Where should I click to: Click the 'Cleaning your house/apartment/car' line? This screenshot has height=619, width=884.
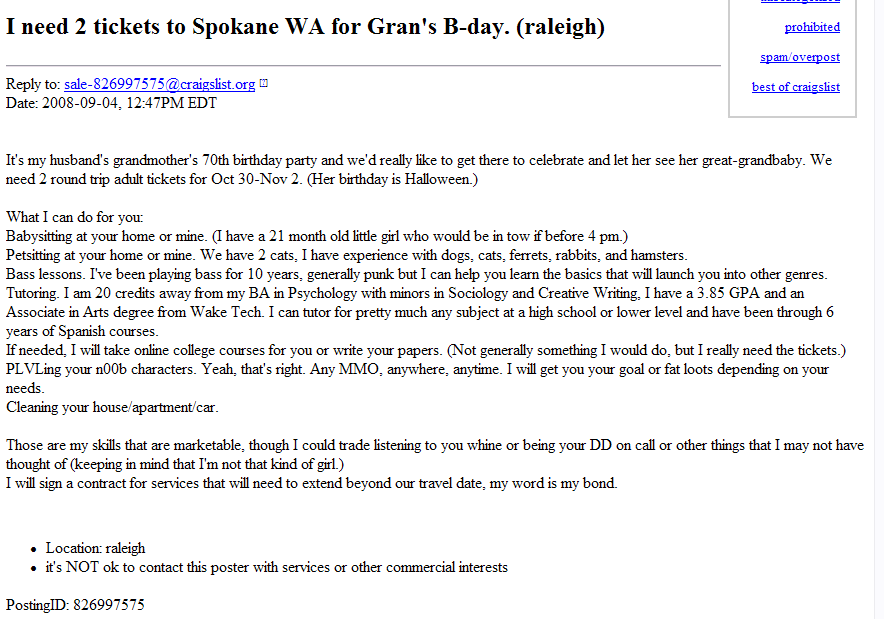[x=112, y=407]
